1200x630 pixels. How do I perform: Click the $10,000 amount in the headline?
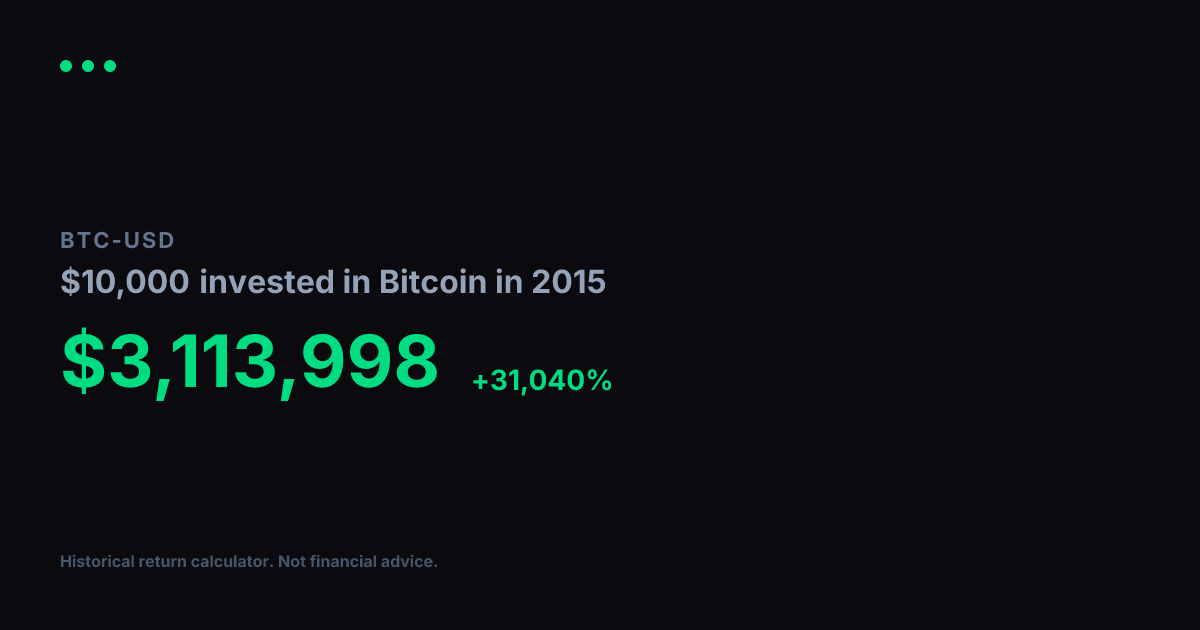[x=125, y=282]
